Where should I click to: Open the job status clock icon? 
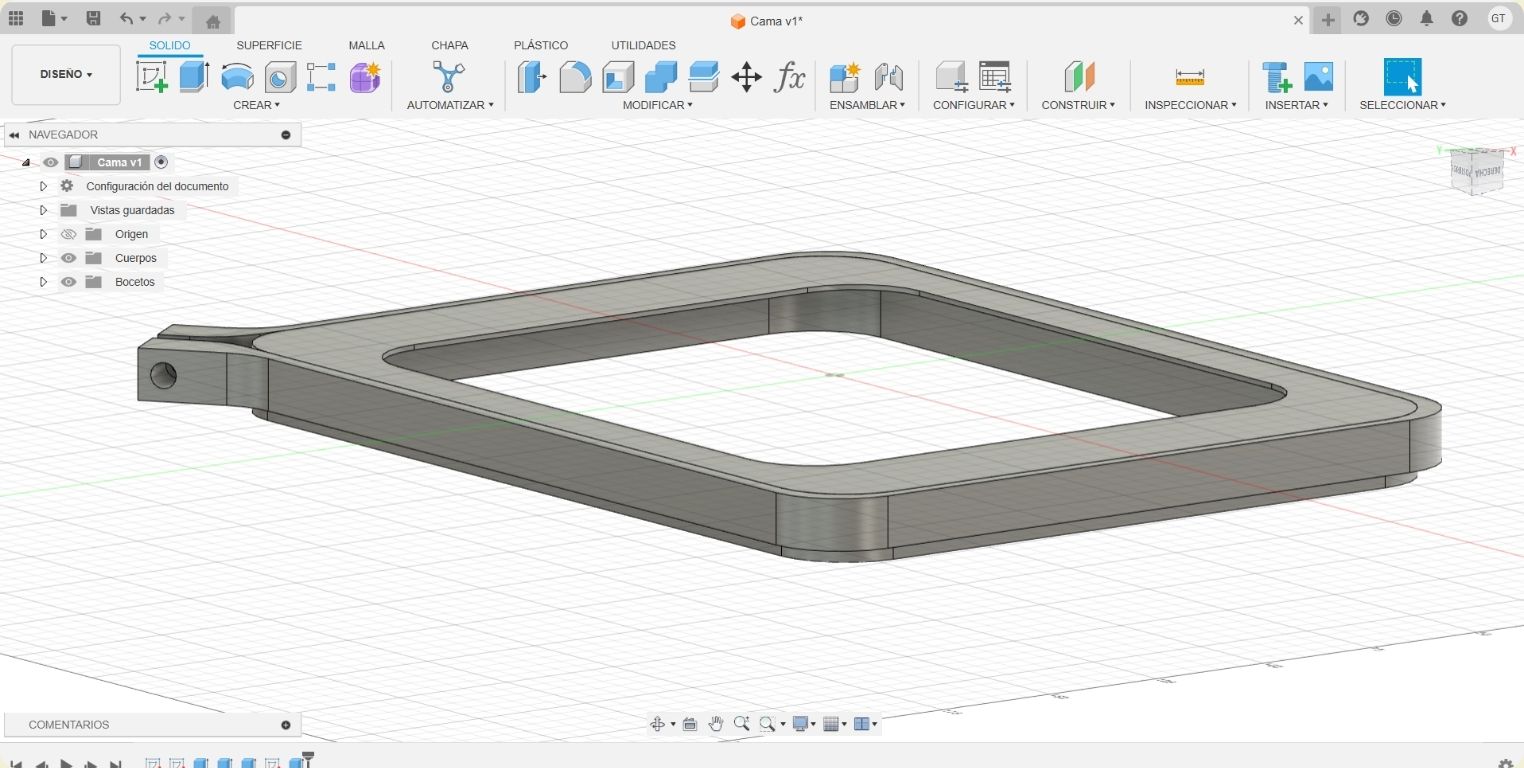tap(1394, 18)
